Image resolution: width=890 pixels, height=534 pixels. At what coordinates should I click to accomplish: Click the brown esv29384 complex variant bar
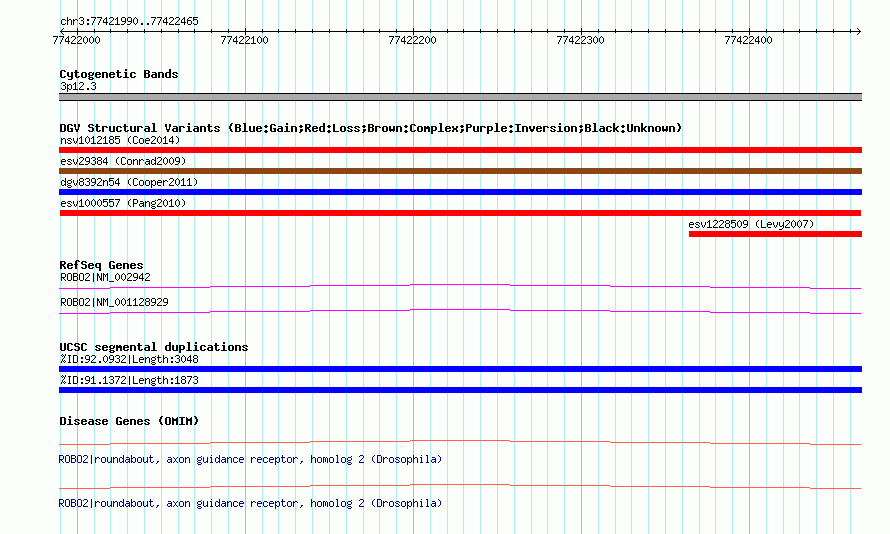[x=460, y=171]
